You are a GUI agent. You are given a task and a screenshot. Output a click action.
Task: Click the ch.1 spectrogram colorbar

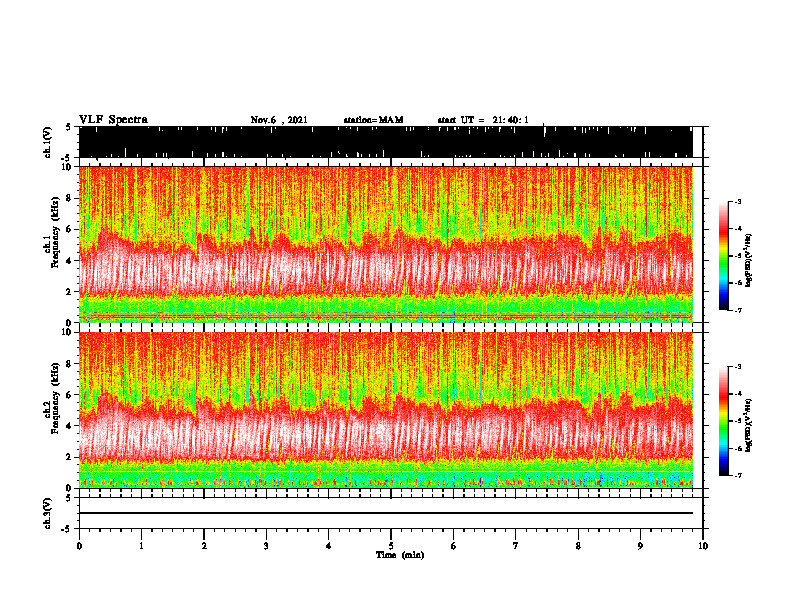[723, 256]
